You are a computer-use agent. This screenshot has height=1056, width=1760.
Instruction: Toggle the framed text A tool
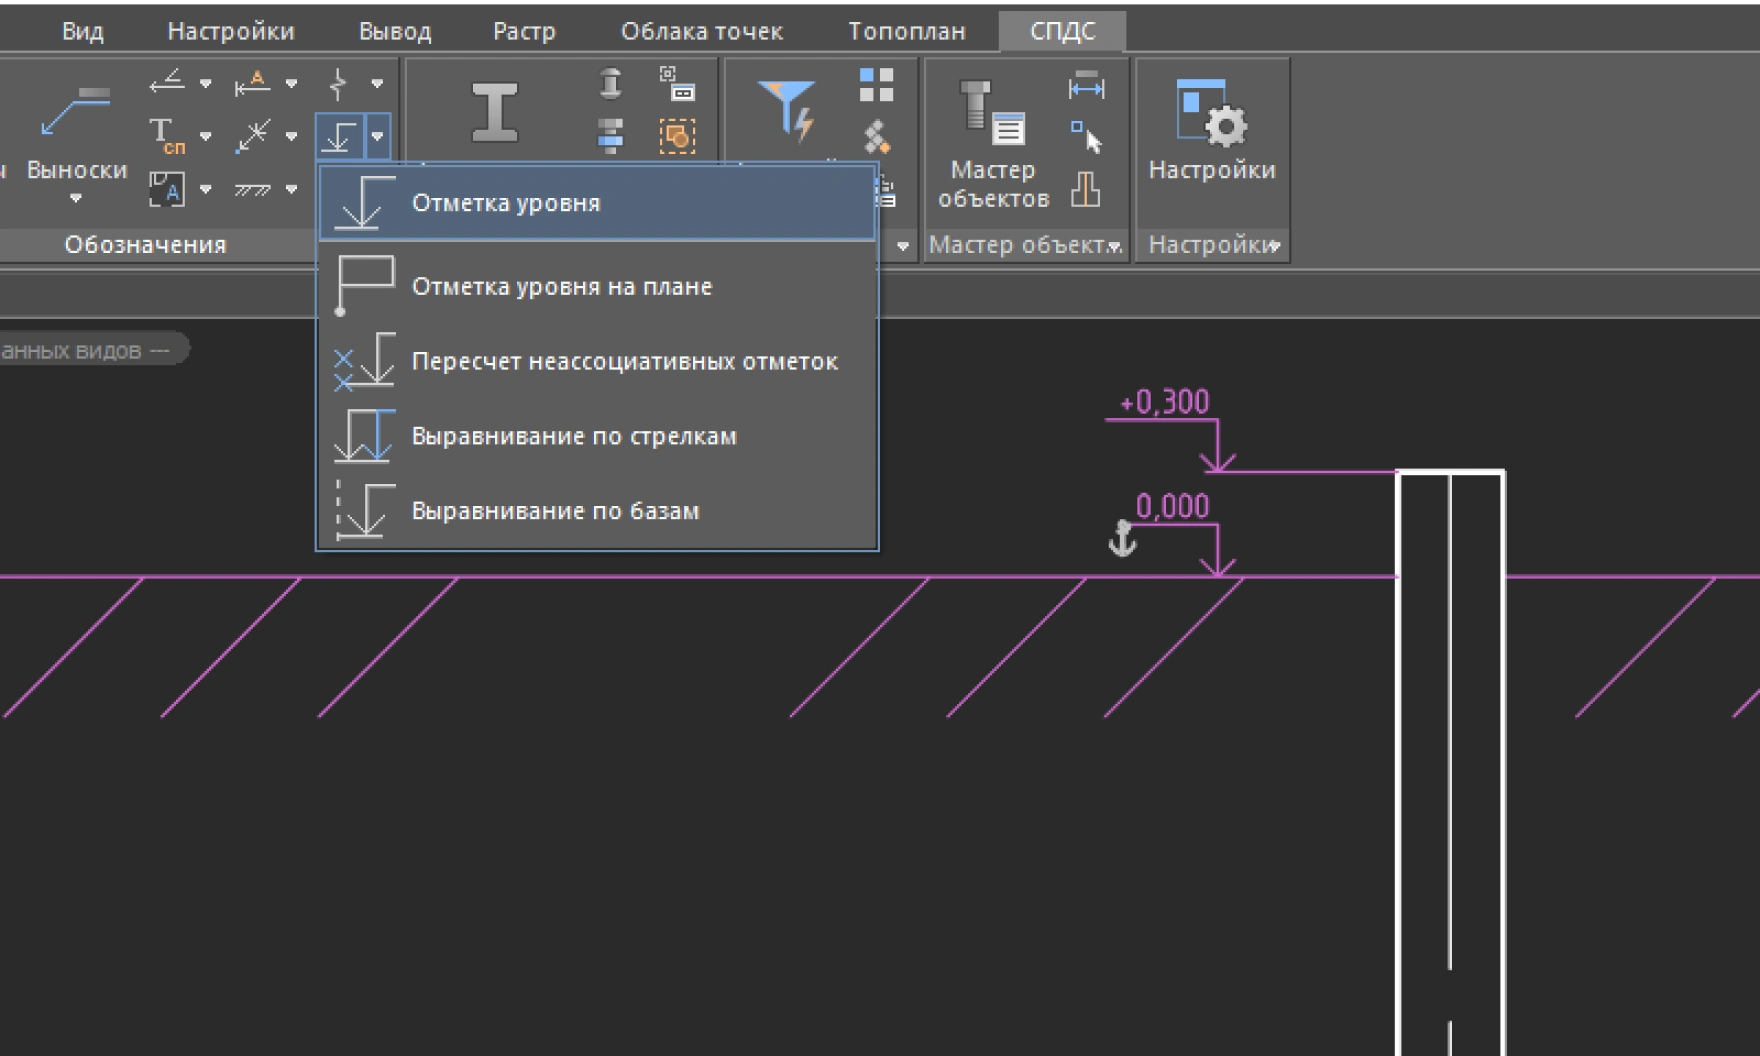[x=168, y=188]
